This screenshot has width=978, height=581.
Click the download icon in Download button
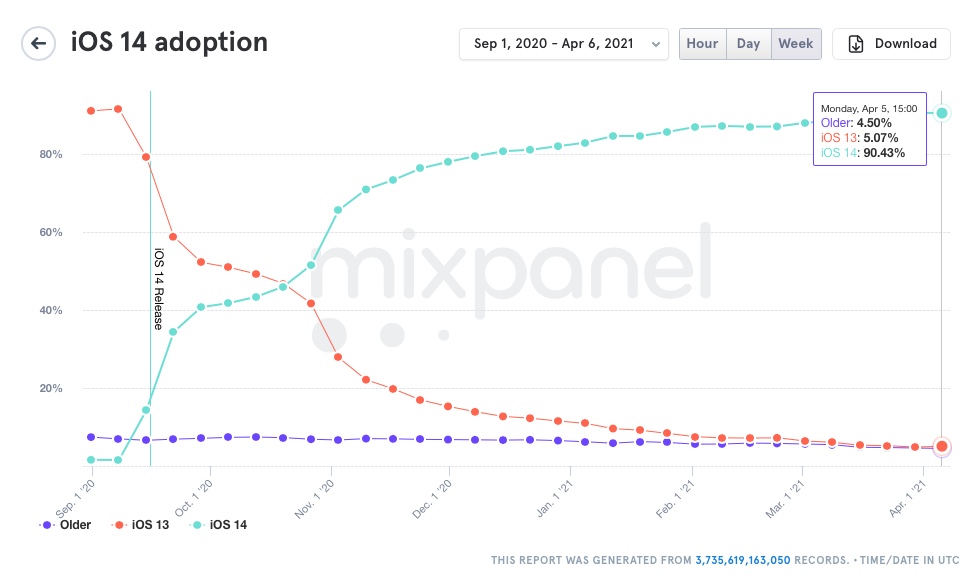(x=856, y=44)
